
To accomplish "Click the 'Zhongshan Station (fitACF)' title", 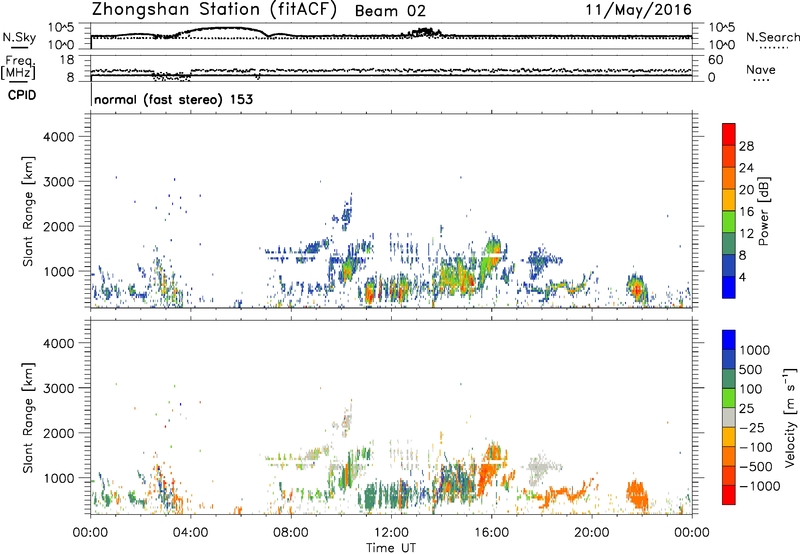I will [214, 10].
